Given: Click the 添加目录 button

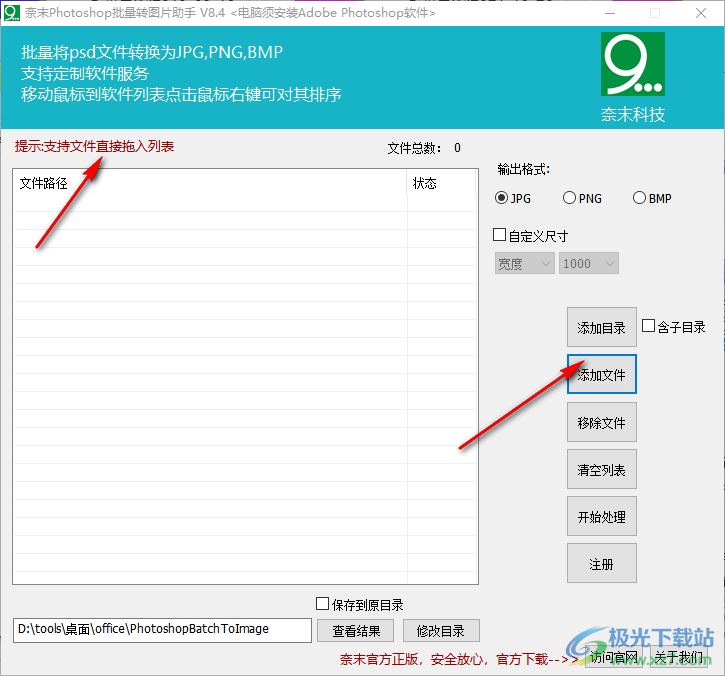Looking at the screenshot, I should pos(602,327).
